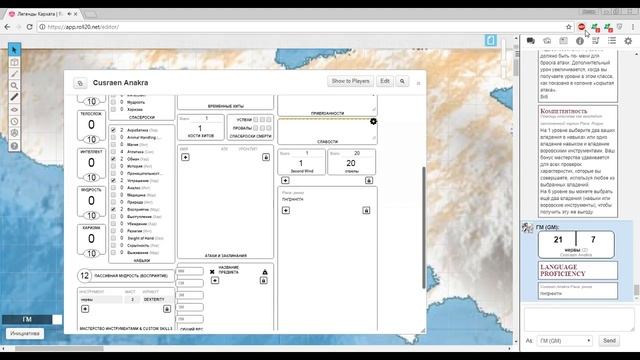The width and height of the screenshot is (640, 360).
Task: Tick Атлетика skill proficiency checkbox
Action: pyautogui.click(x=113, y=152)
